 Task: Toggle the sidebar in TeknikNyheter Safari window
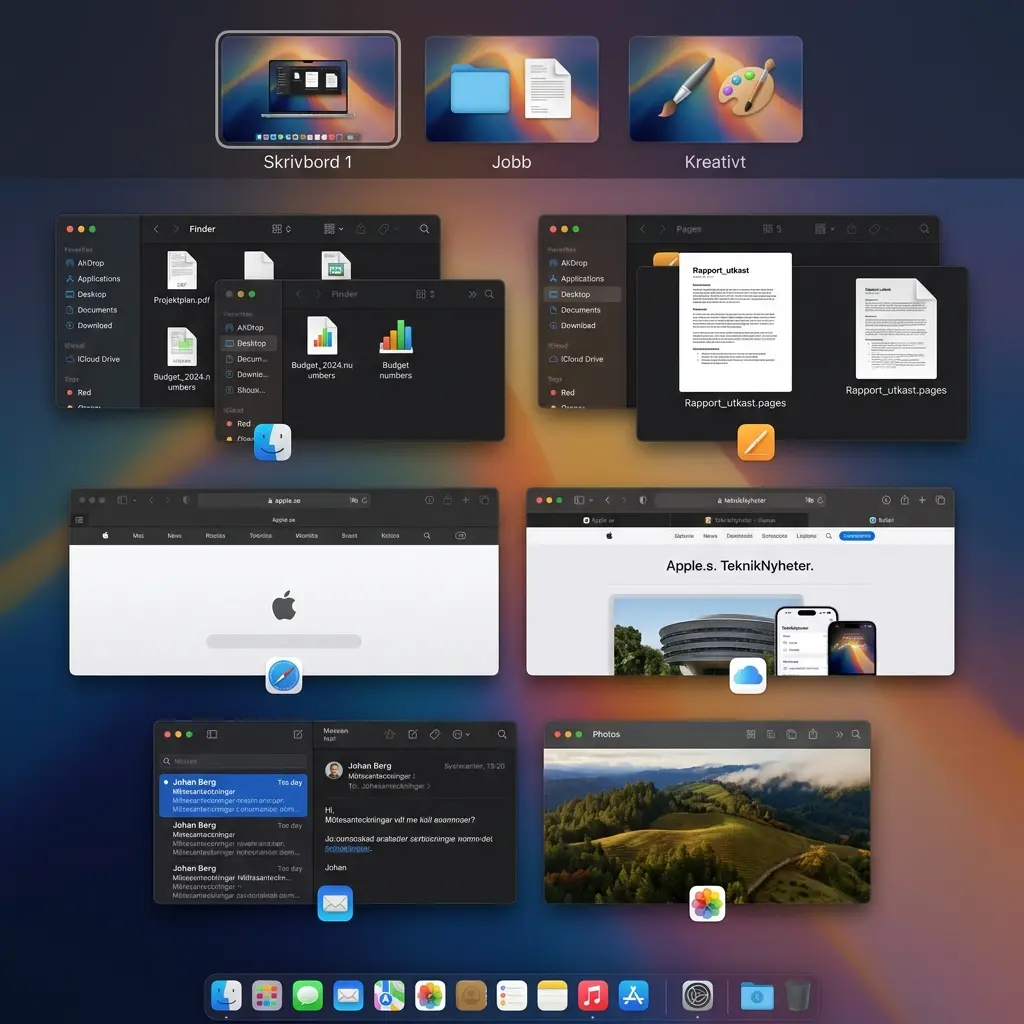click(x=579, y=500)
